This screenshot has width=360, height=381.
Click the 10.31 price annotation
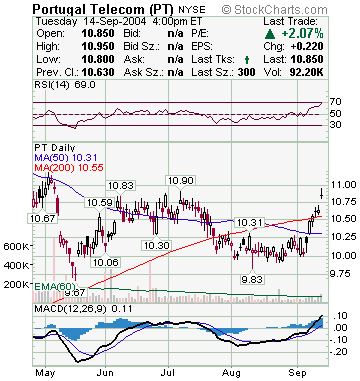pyautogui.click(x=249, y=223)
